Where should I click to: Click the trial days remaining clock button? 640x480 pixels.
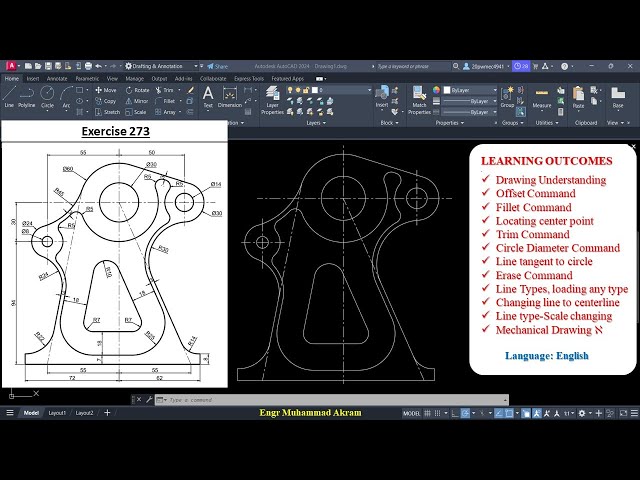click(x=521, y=66)
